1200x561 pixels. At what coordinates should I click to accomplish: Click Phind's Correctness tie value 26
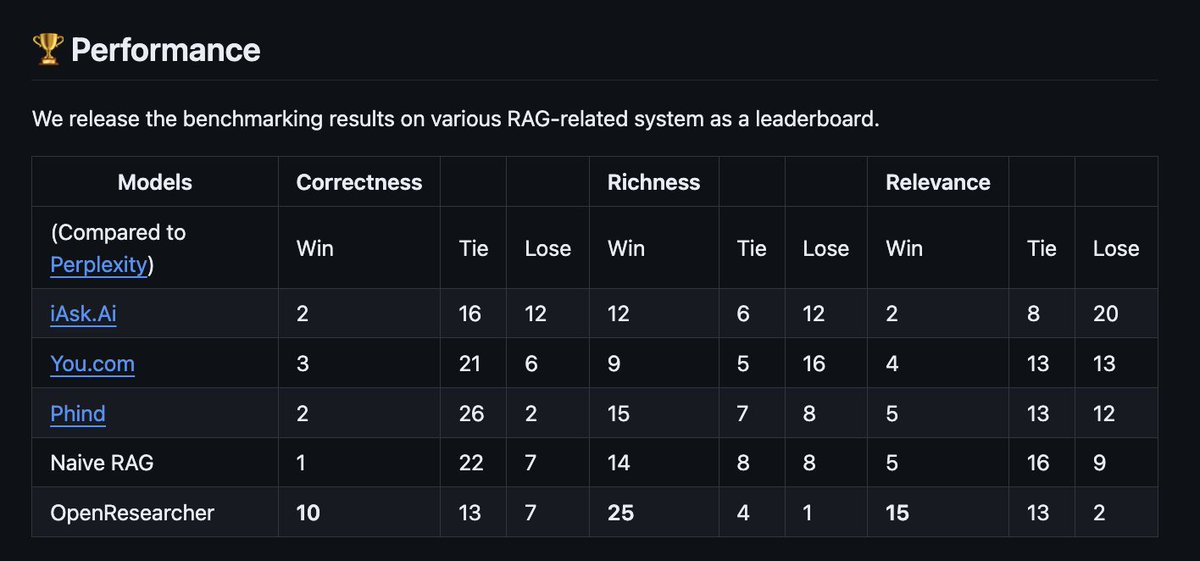point(471,414)
